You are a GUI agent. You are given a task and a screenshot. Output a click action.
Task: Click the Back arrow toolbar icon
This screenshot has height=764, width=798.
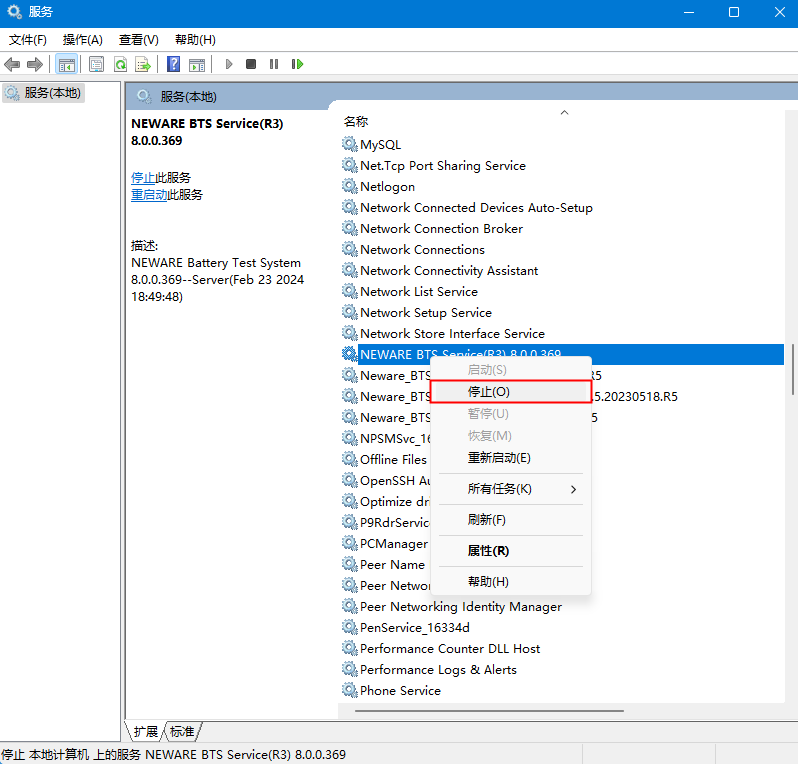pyautogui.click(x=12, y=65)
